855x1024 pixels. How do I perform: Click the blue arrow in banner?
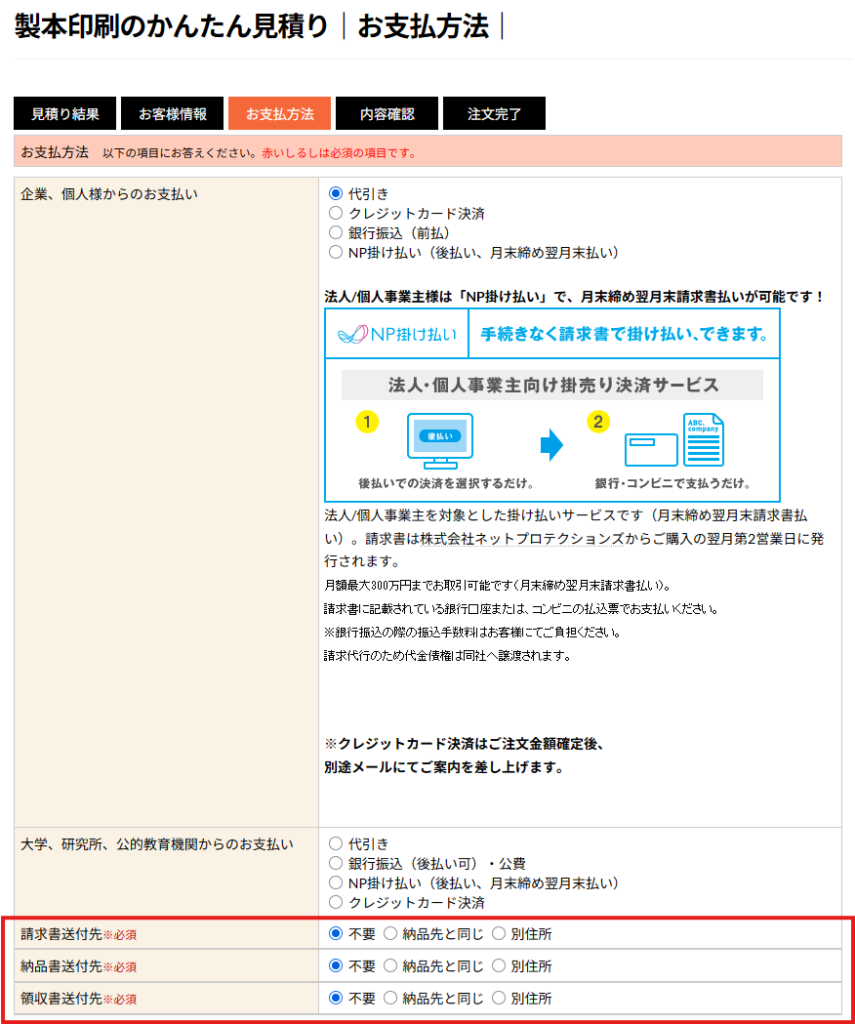(x=551, y=444)
